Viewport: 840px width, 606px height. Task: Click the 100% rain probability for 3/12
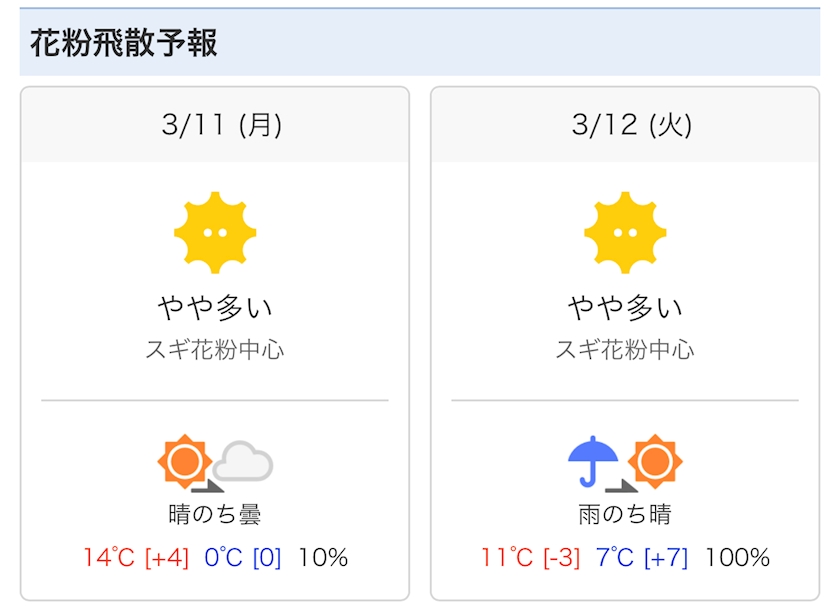[738, 558]
